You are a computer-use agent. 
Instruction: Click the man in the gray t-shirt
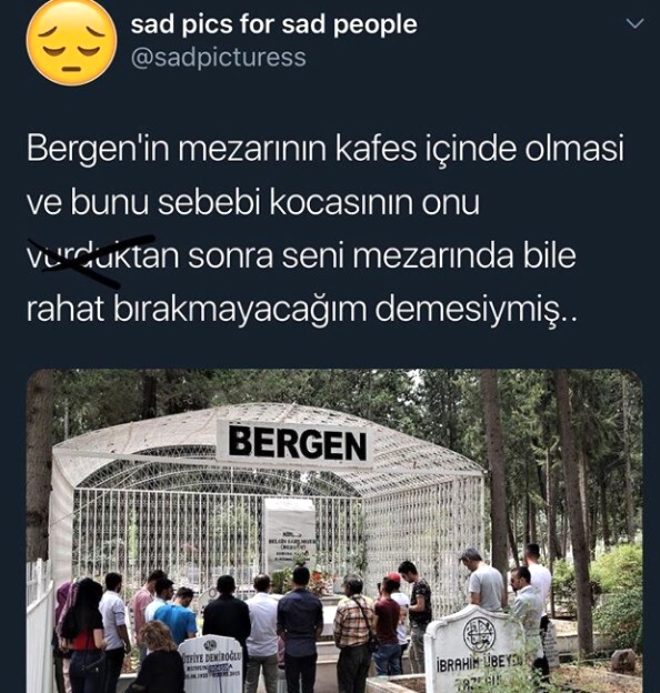point(485,579)
